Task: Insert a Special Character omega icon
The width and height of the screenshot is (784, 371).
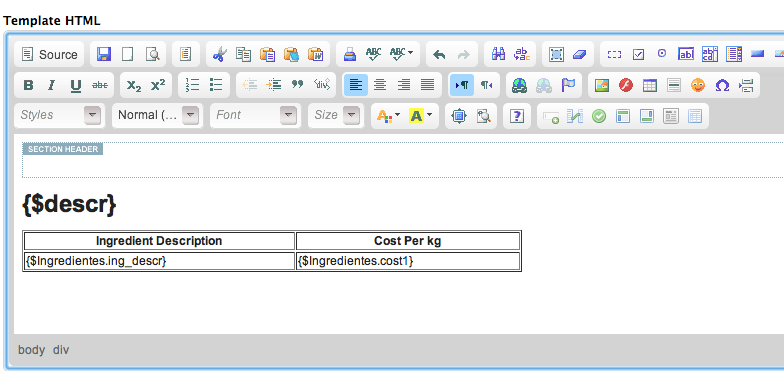Action: tap(722, 85)
